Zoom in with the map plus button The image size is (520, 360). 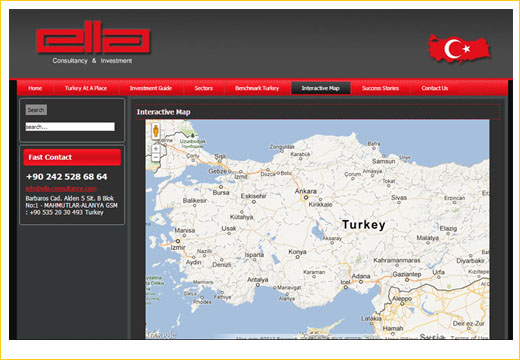[x=156, y=149]
